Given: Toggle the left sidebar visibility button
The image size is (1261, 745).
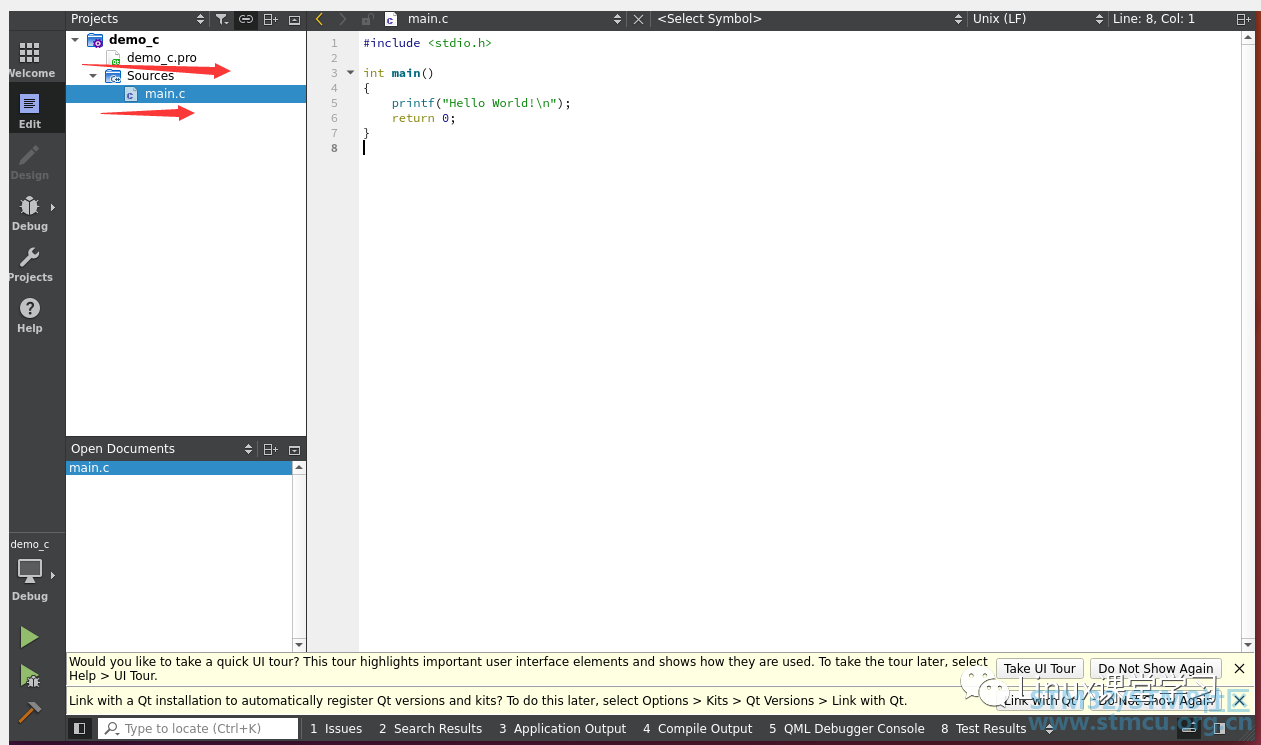Looking at the screenshot, I should 79,729.
